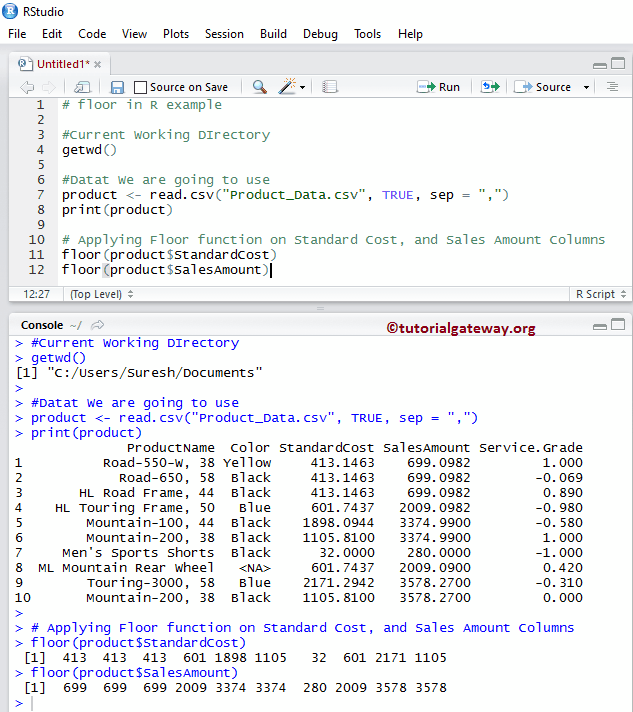Click the Console pane title
The height and width of the screenshot is (712, 633).
coord(42,325)
